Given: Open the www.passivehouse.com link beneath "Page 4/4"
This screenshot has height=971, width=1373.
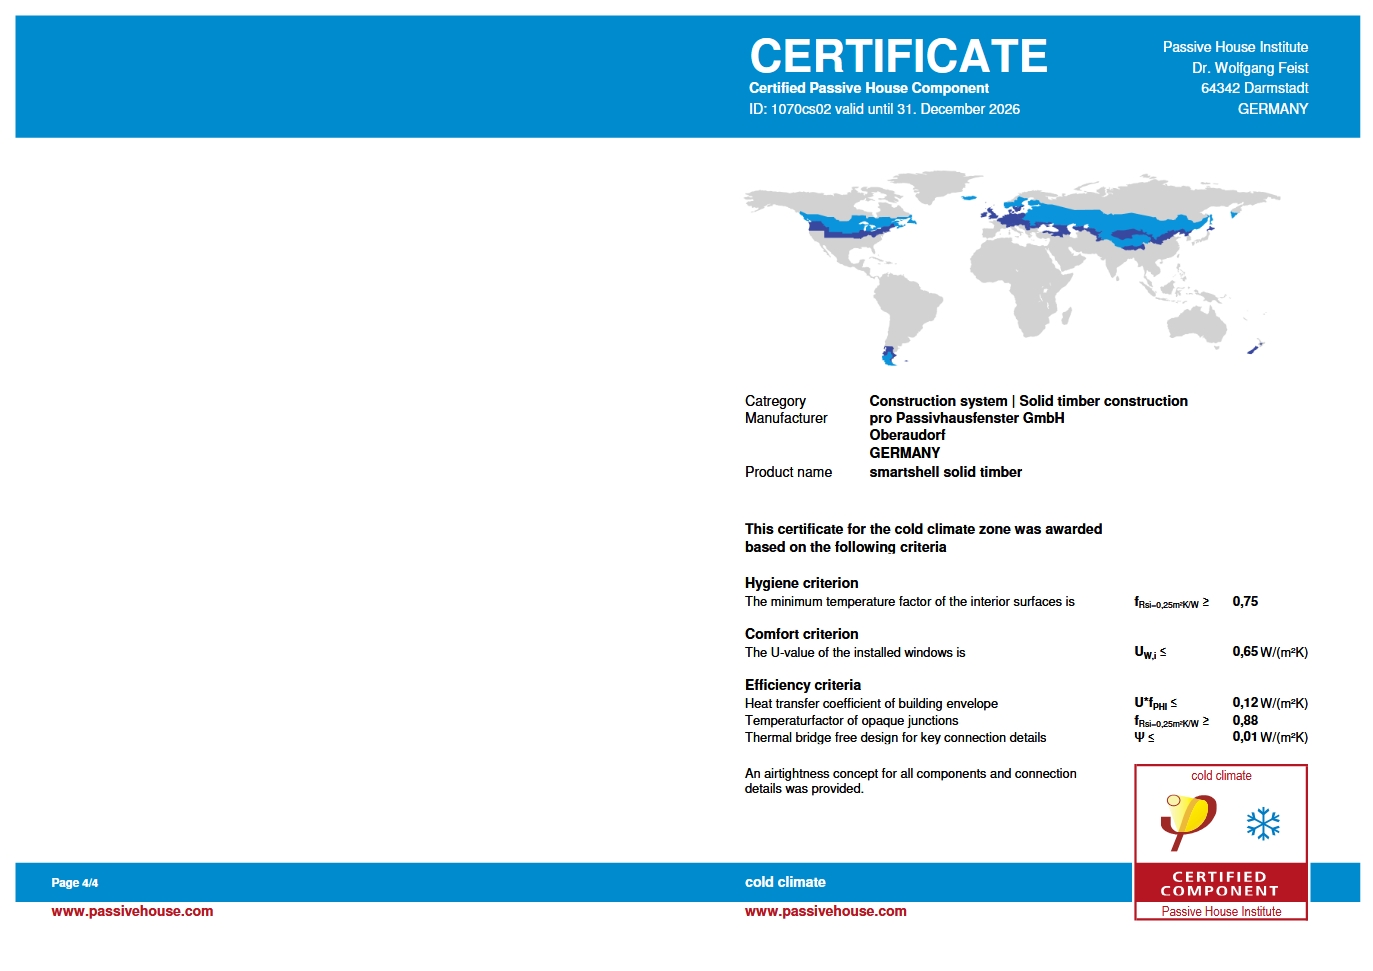Looking at the screenshot, I should pos(132,911).
